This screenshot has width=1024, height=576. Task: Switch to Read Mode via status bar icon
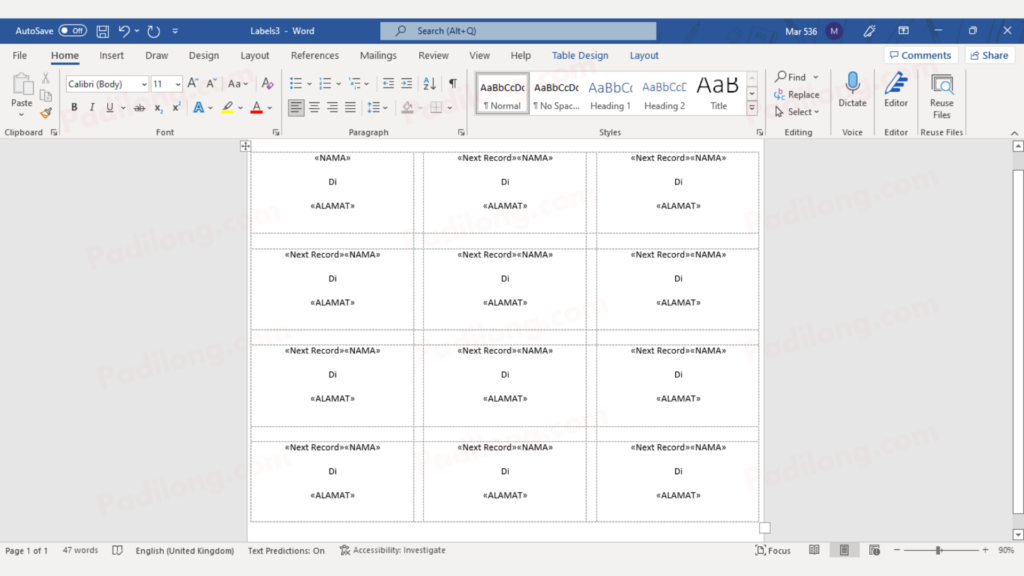(814, 549)
